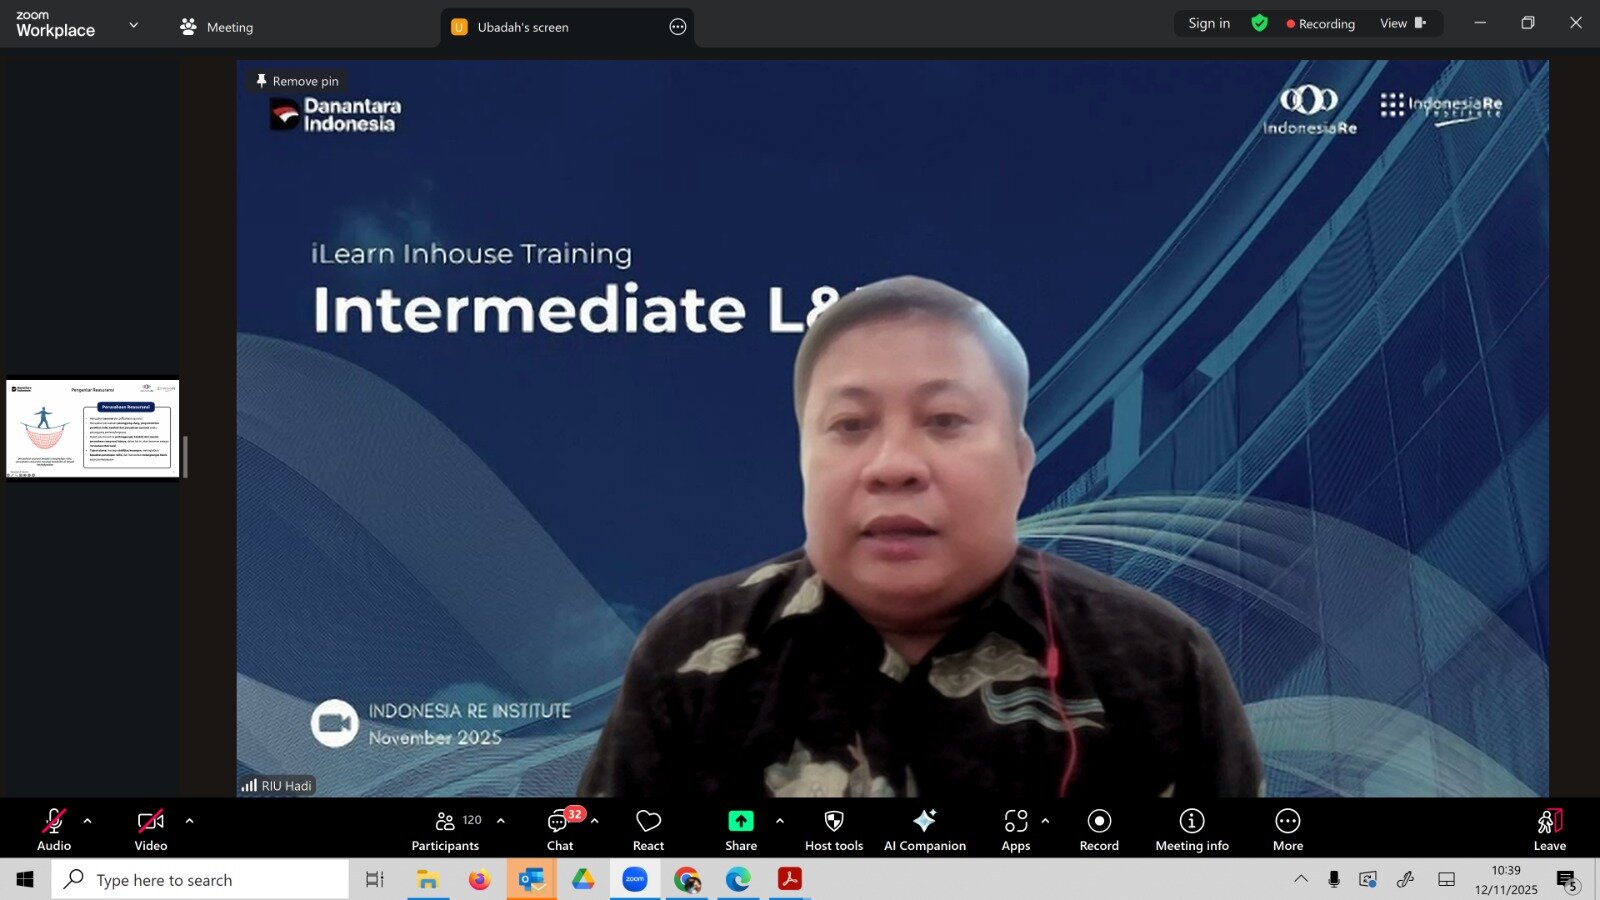1600x900 pixels.
Task: Open the View layout dropdown
Action: [1402, 24]
